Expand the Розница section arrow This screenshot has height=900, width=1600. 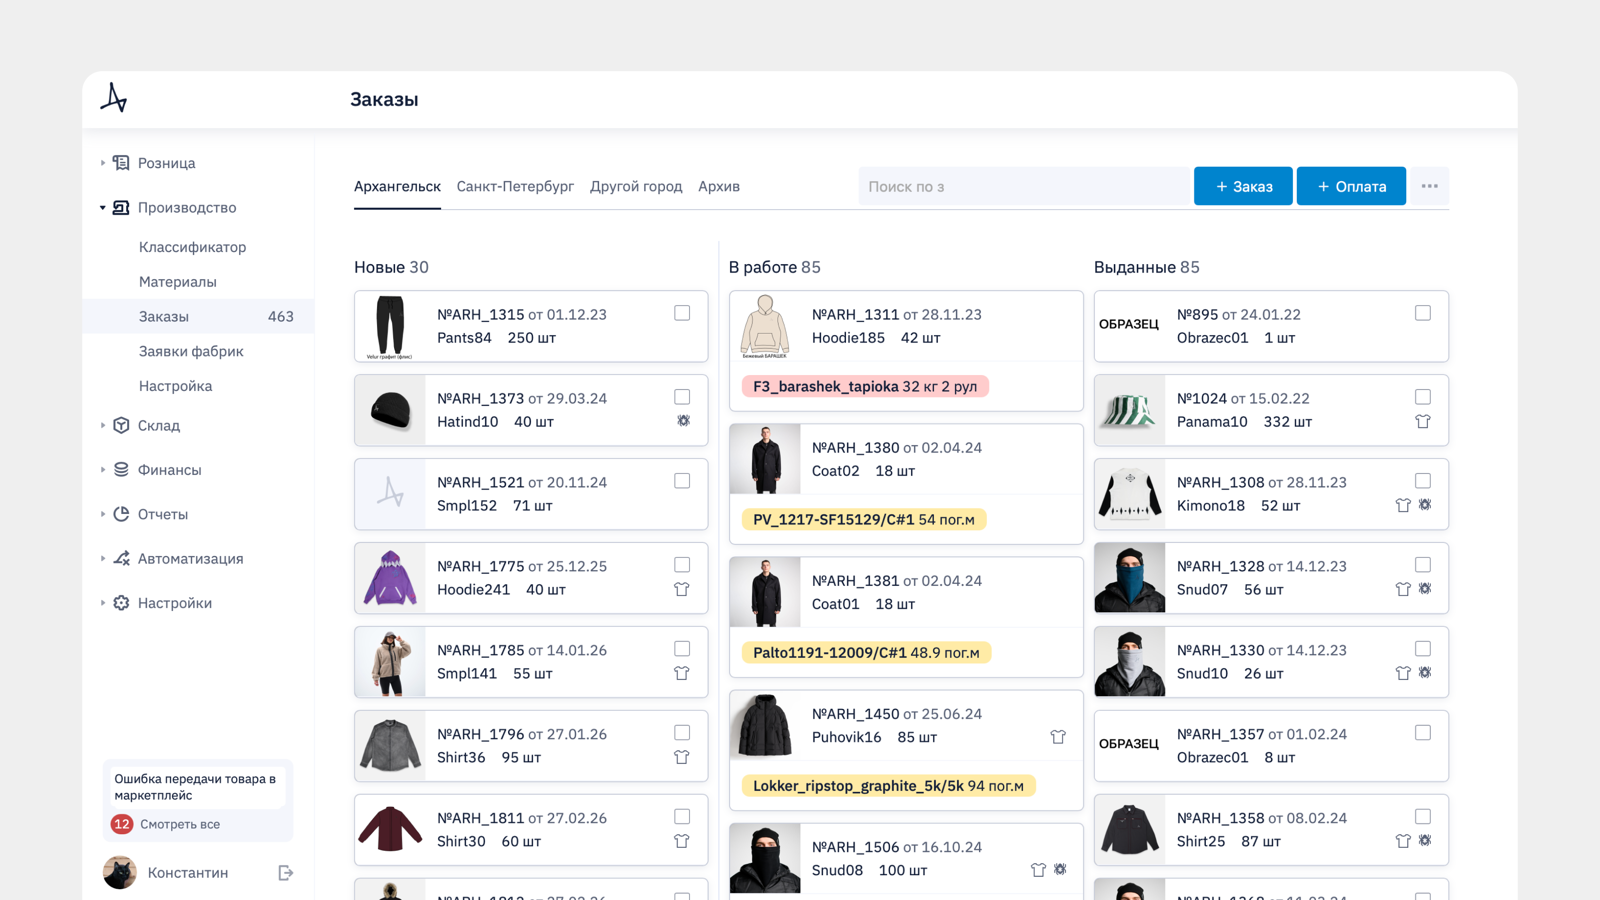click(x=102, y=163)
